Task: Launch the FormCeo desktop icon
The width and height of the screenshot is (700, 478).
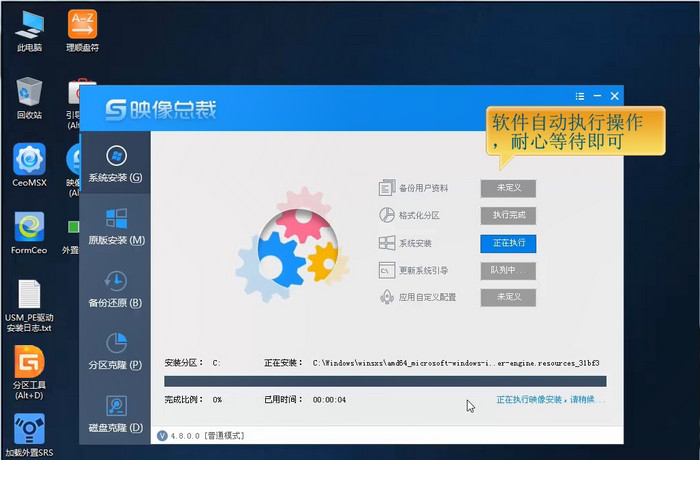Action: click(29, 233)
